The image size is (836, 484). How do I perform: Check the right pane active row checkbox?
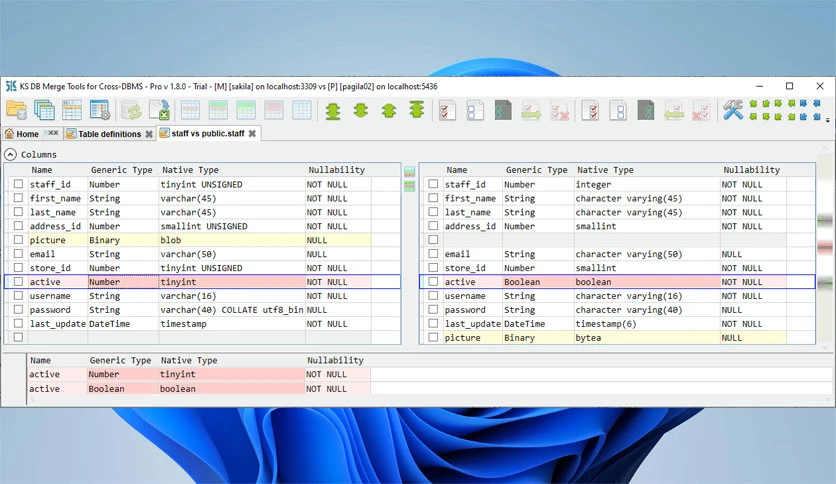coord(433,281)
